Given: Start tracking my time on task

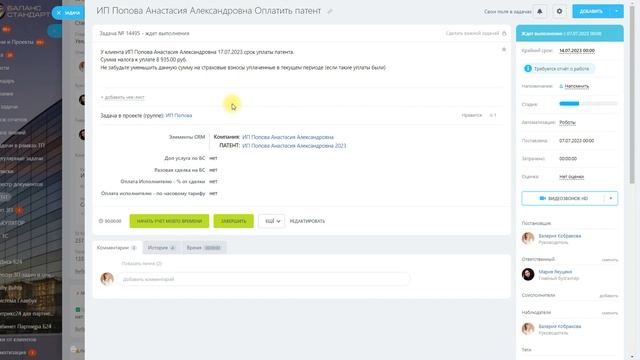Looking at the screenshot, I should coord(169,221).
